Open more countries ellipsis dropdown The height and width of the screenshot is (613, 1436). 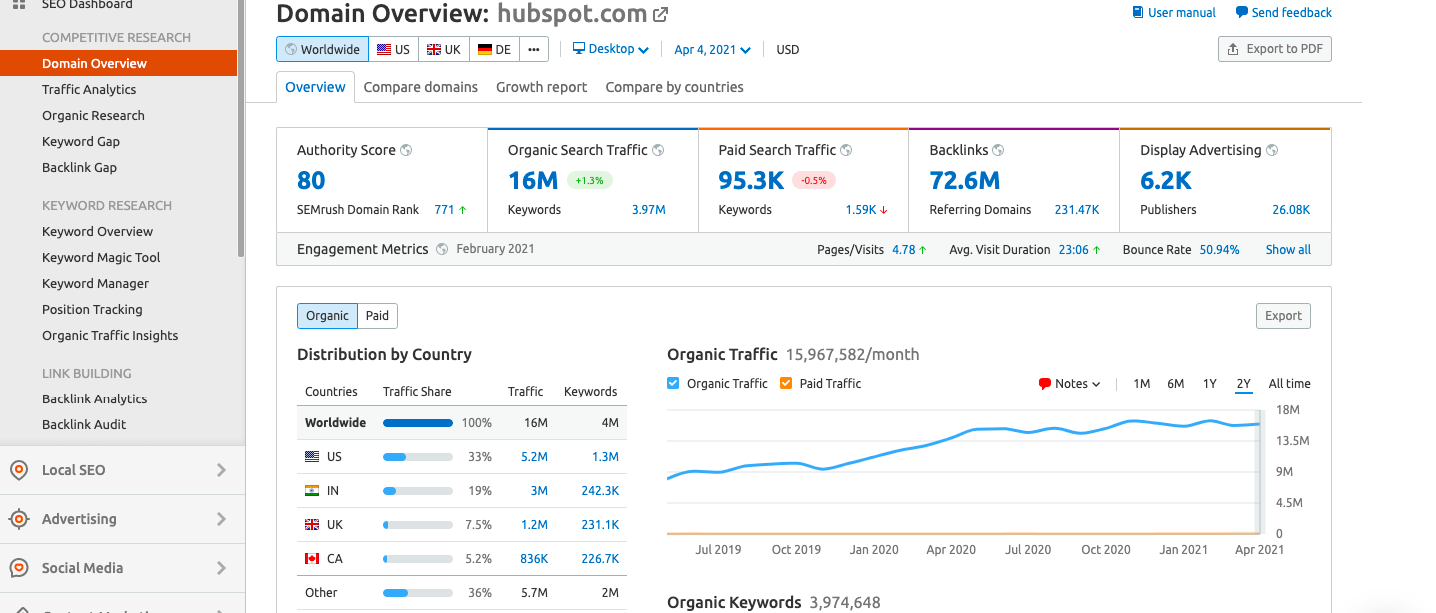click(534, 49)
